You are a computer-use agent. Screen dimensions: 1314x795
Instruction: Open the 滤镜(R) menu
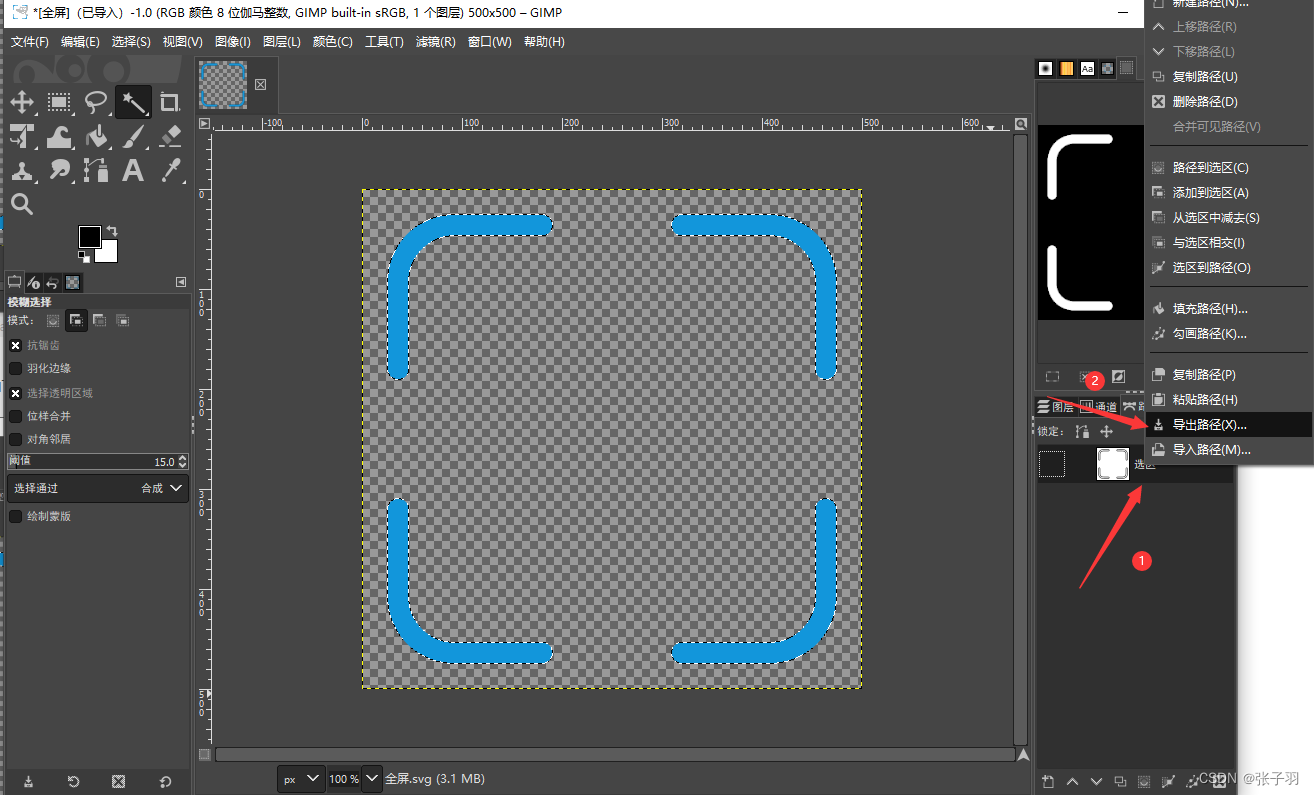[x=435, y=42]
